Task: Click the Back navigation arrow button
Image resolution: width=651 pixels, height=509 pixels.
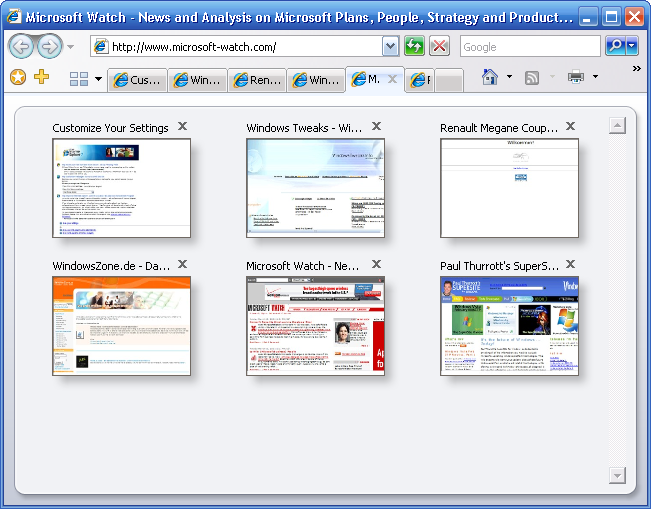Action: 20,47
